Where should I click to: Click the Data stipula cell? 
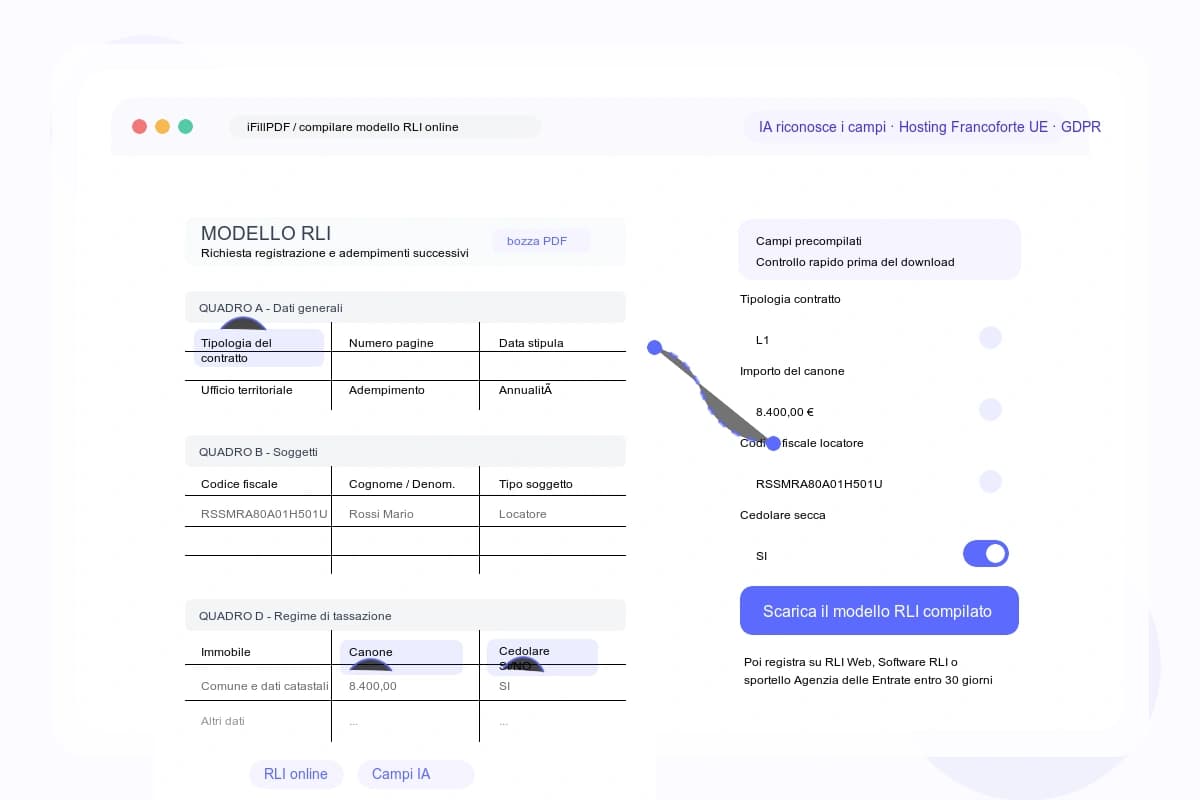531,343
